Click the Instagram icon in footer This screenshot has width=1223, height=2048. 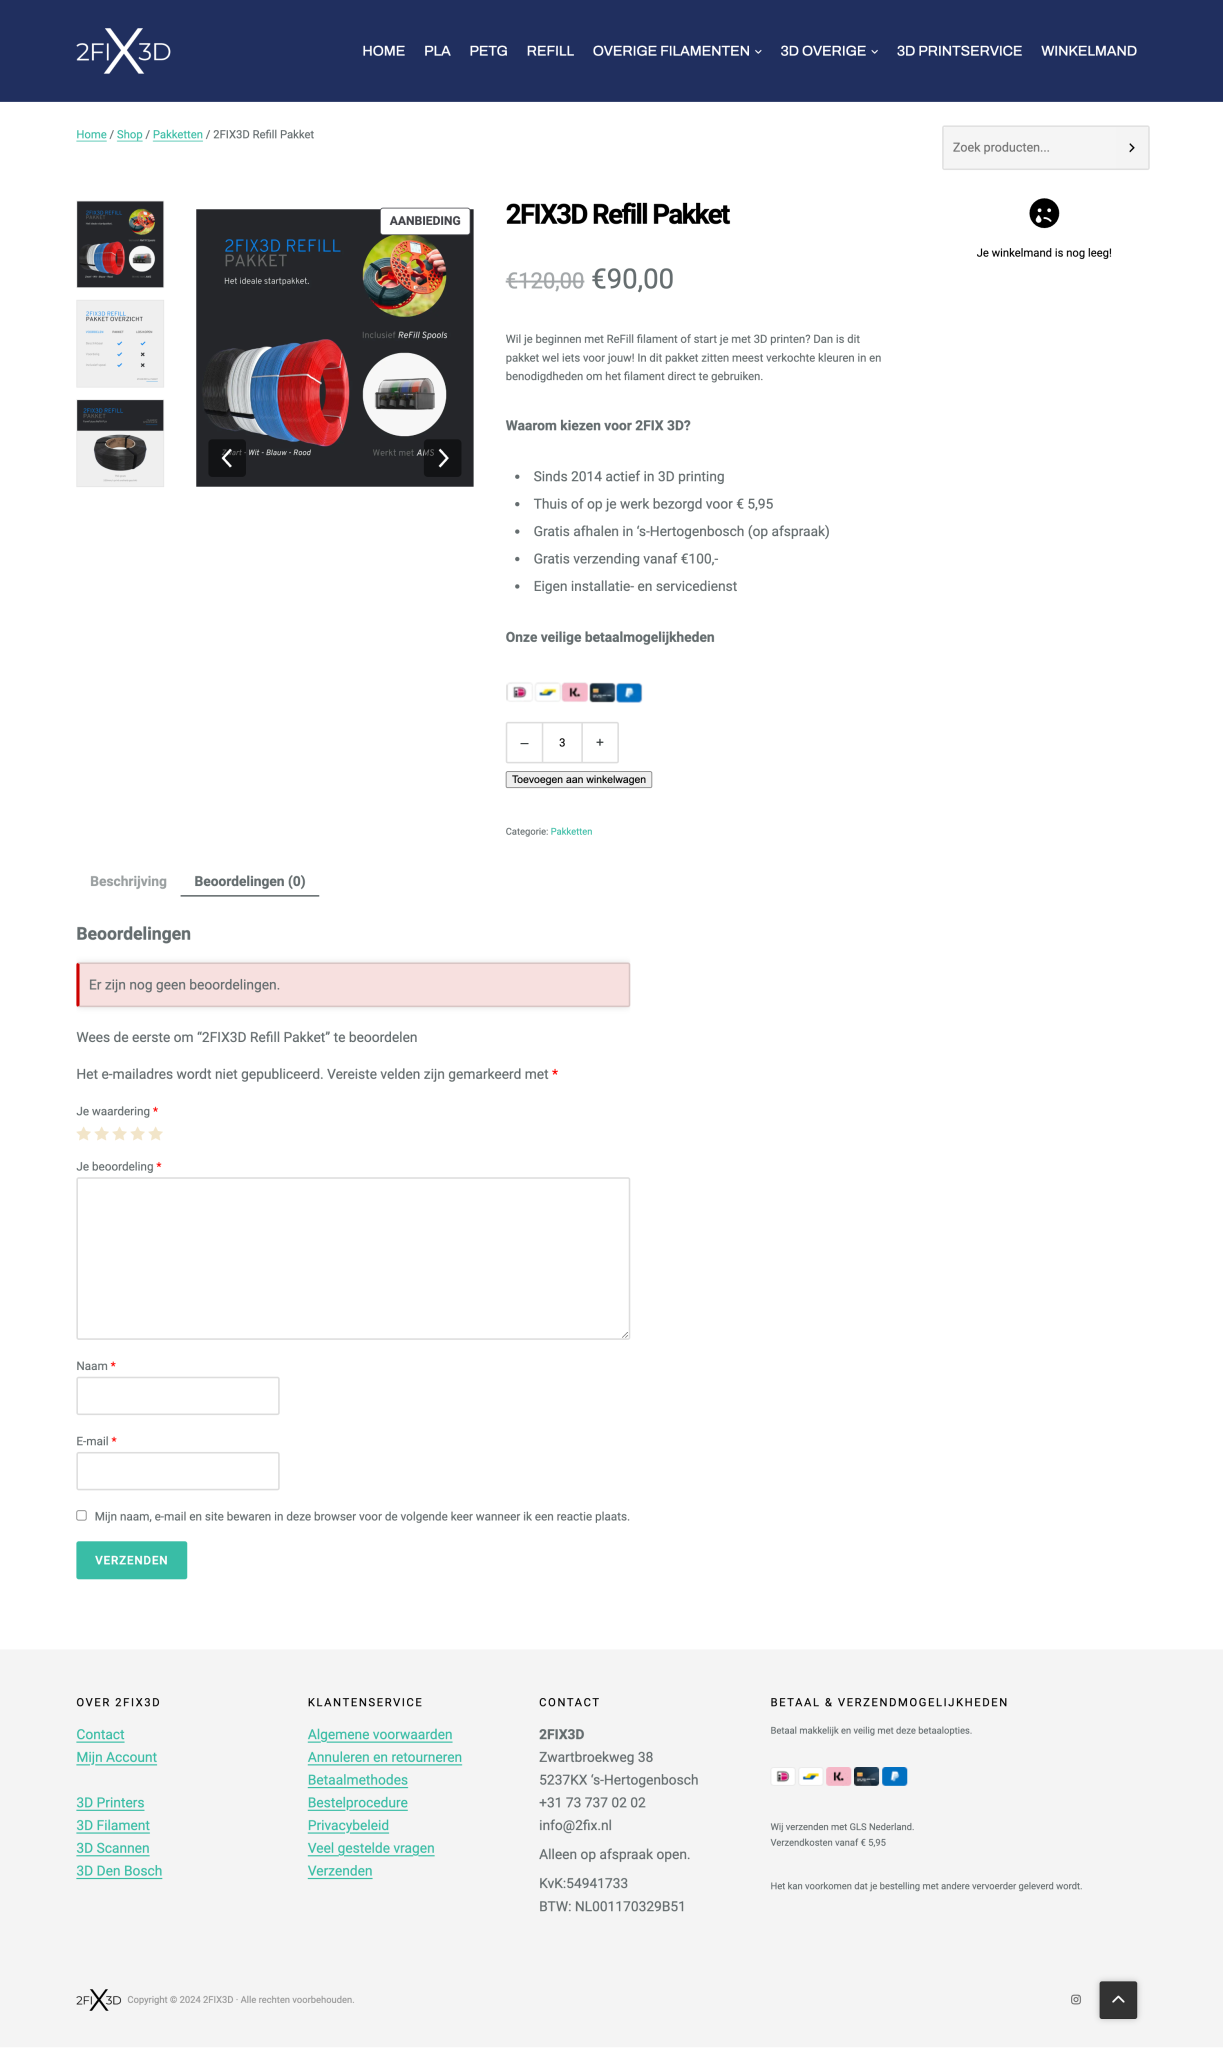[x=1076, y=2000]
